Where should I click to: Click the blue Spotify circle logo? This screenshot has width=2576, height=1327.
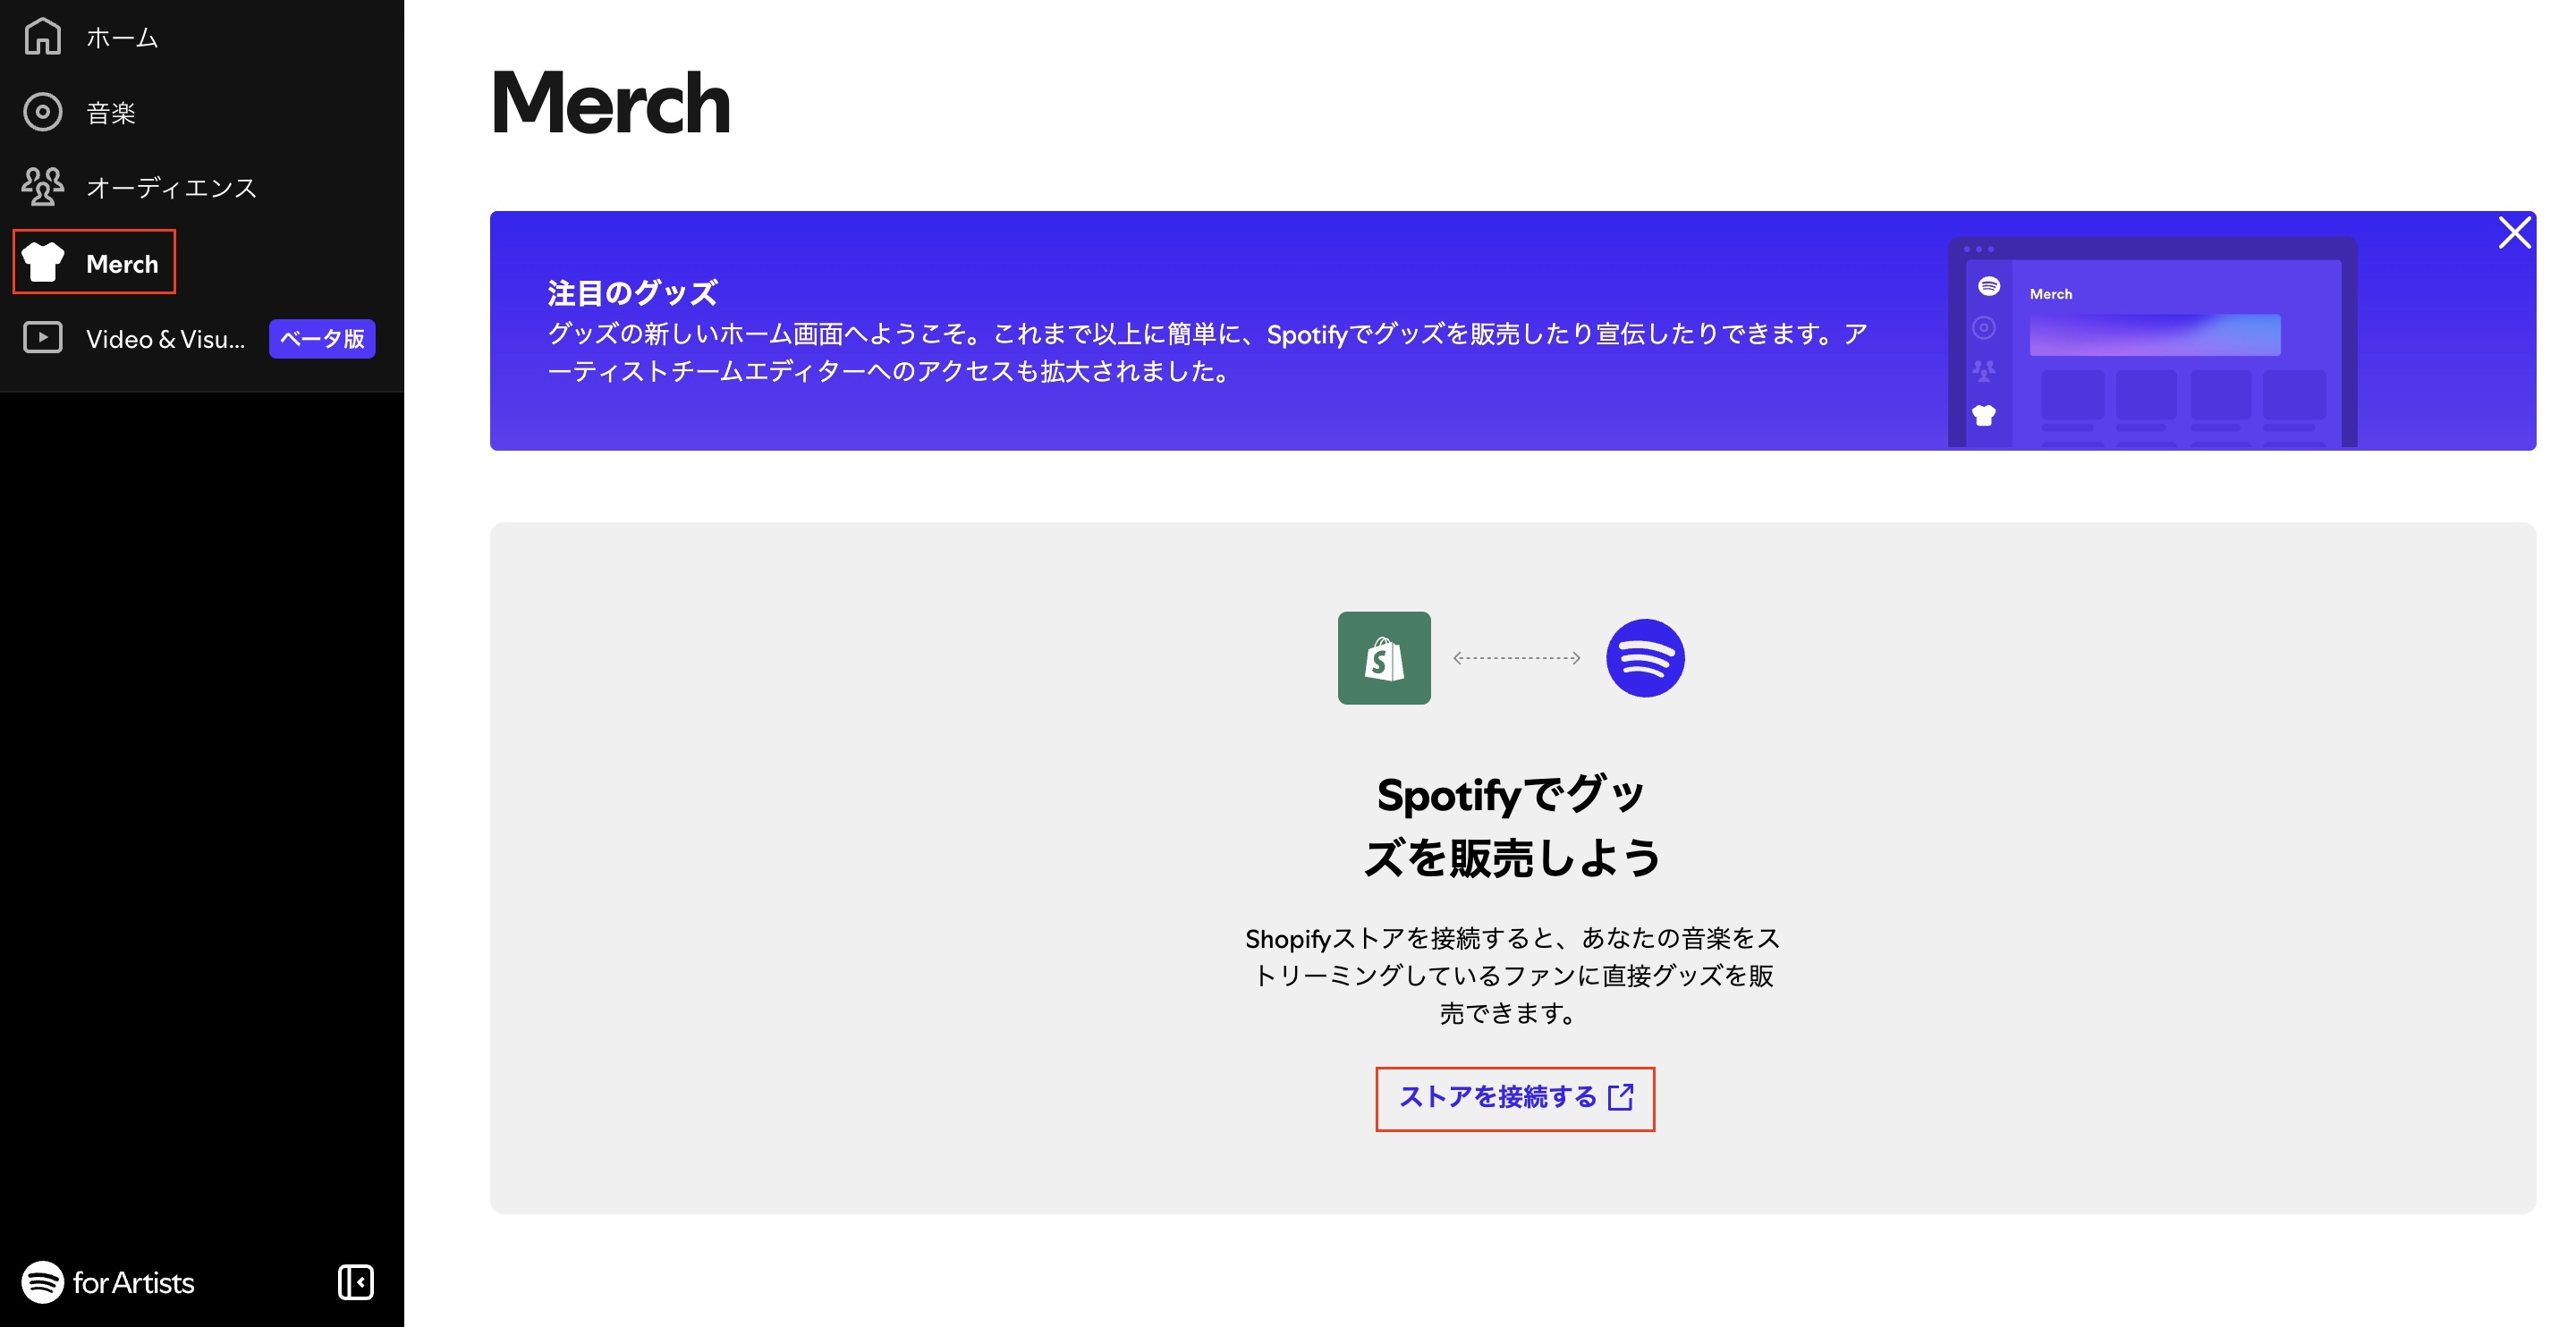coord(1645,658)
